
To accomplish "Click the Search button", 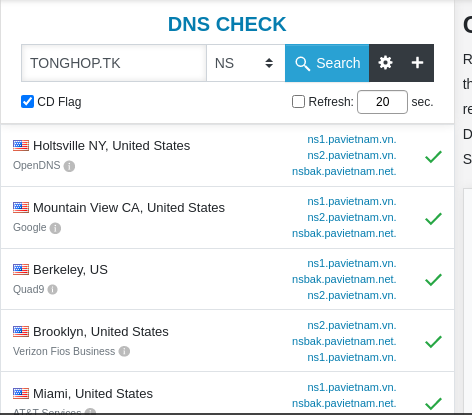I will click(327, 63).
